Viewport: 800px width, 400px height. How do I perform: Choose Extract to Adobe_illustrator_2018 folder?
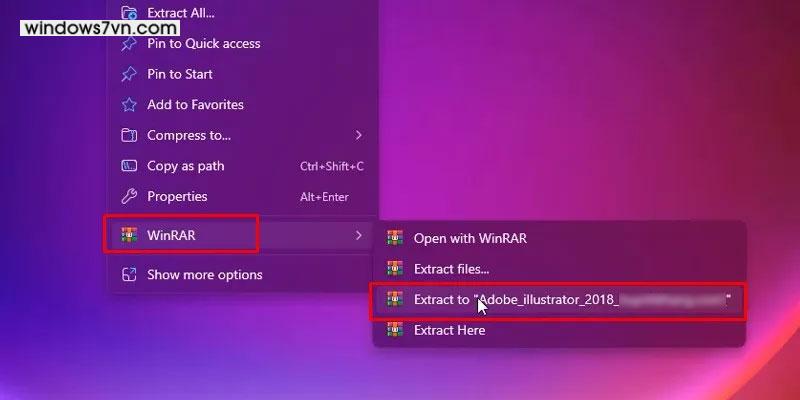558,300
